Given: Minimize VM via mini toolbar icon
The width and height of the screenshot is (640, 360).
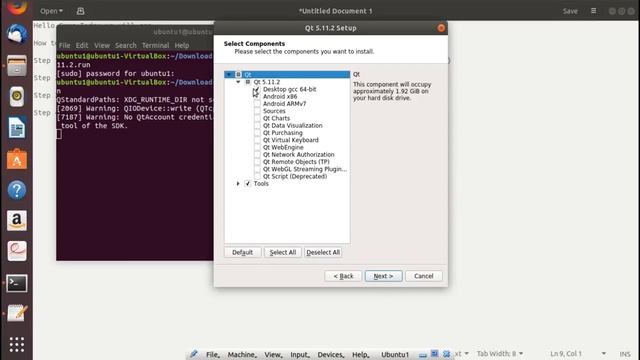Looking at the screenshot, I should 423,355.
